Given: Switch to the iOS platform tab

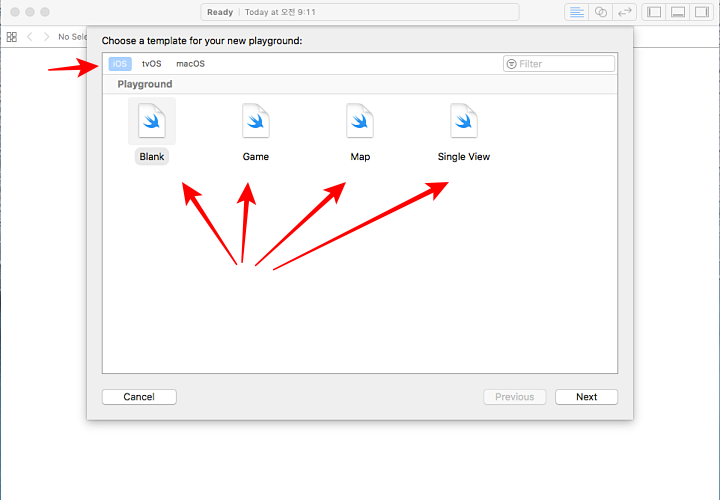Looking at the screenshot, I should tap(120, 64).
